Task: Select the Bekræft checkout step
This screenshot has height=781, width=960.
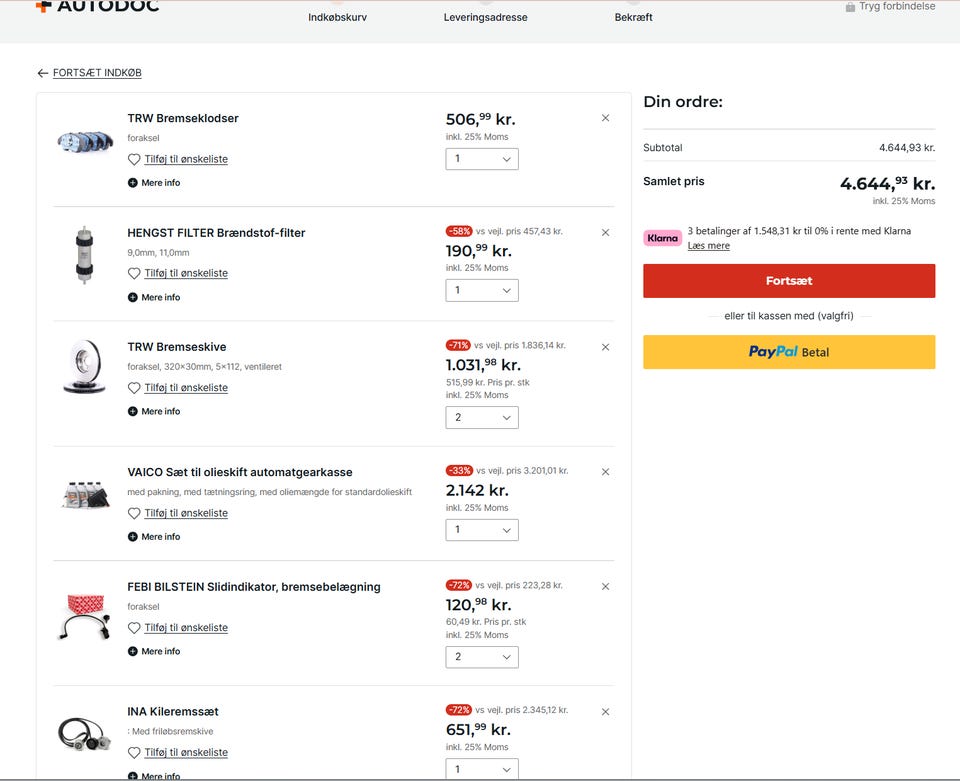Action: click(633, 17)
